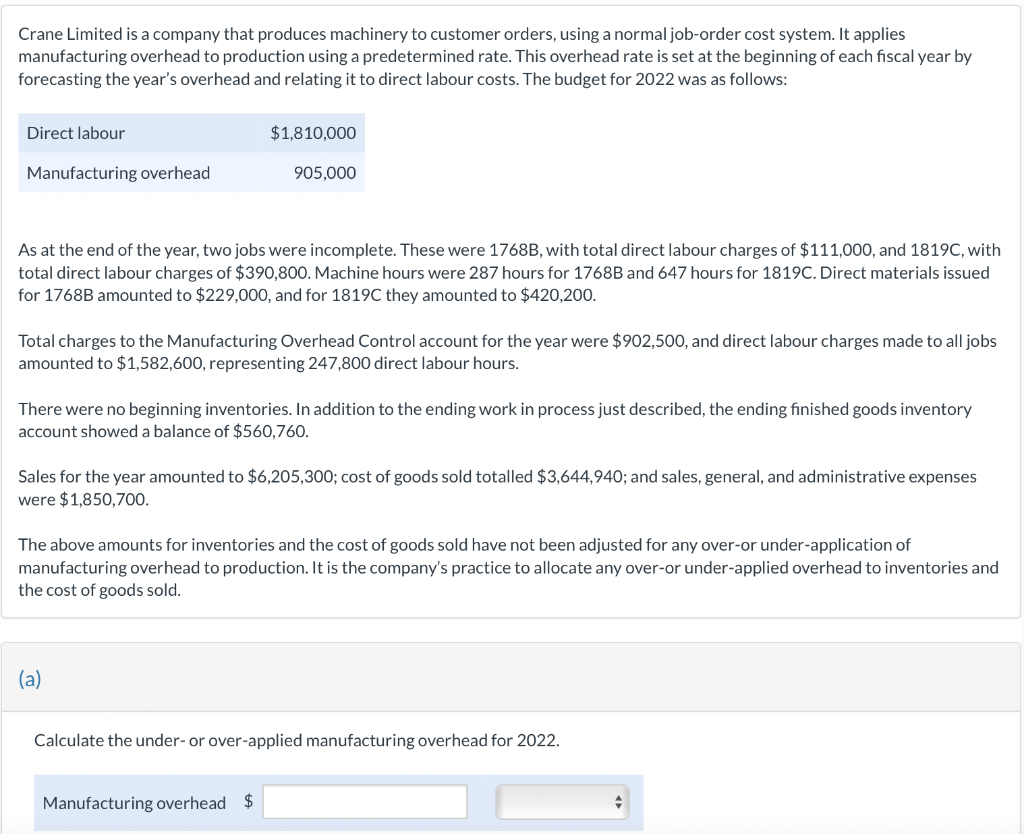The height and width of the screenshot is (834, 1024).
Task: Click the paragraph beginning 'Total charges to'
Action: point(507,352)
